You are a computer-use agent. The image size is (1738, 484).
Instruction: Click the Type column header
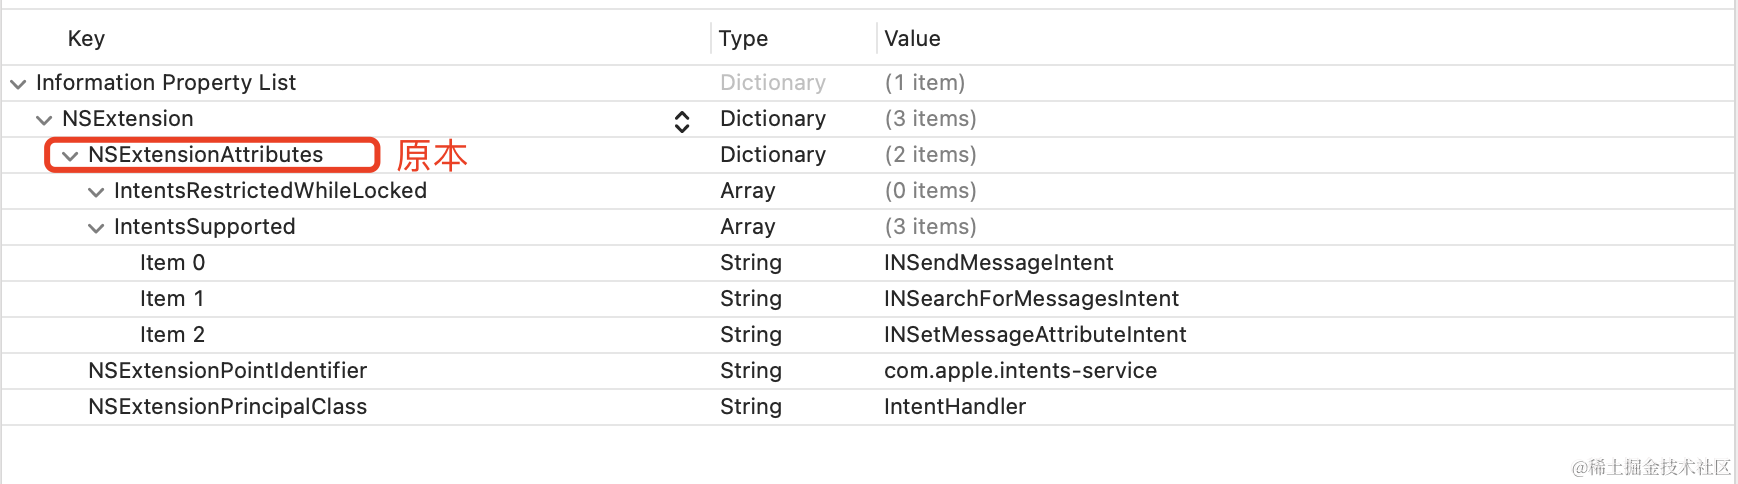click(x=743, y=39)
